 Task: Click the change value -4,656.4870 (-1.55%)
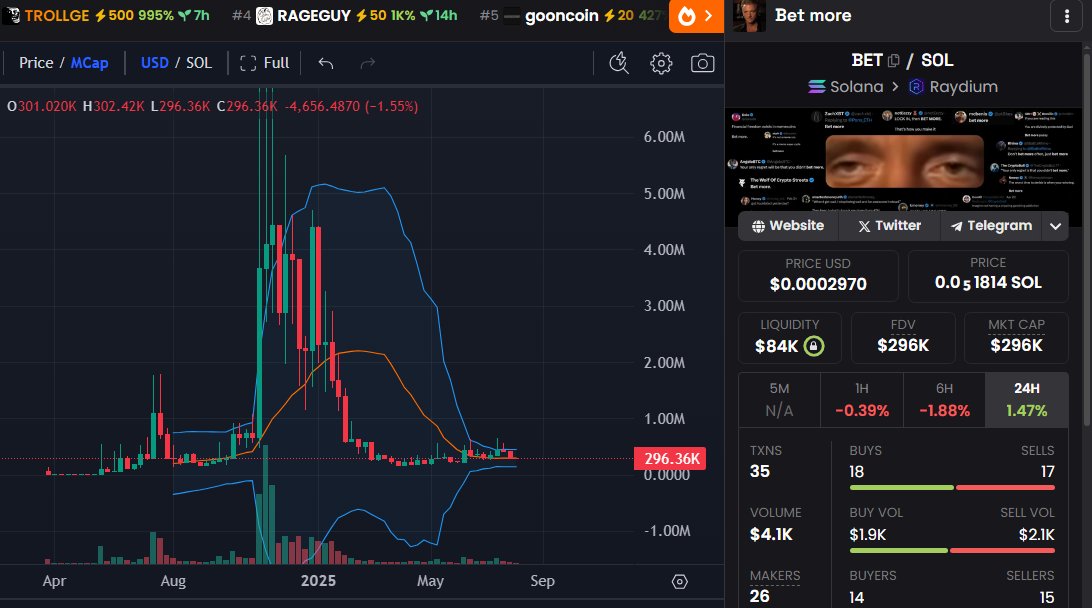point(352,107)
